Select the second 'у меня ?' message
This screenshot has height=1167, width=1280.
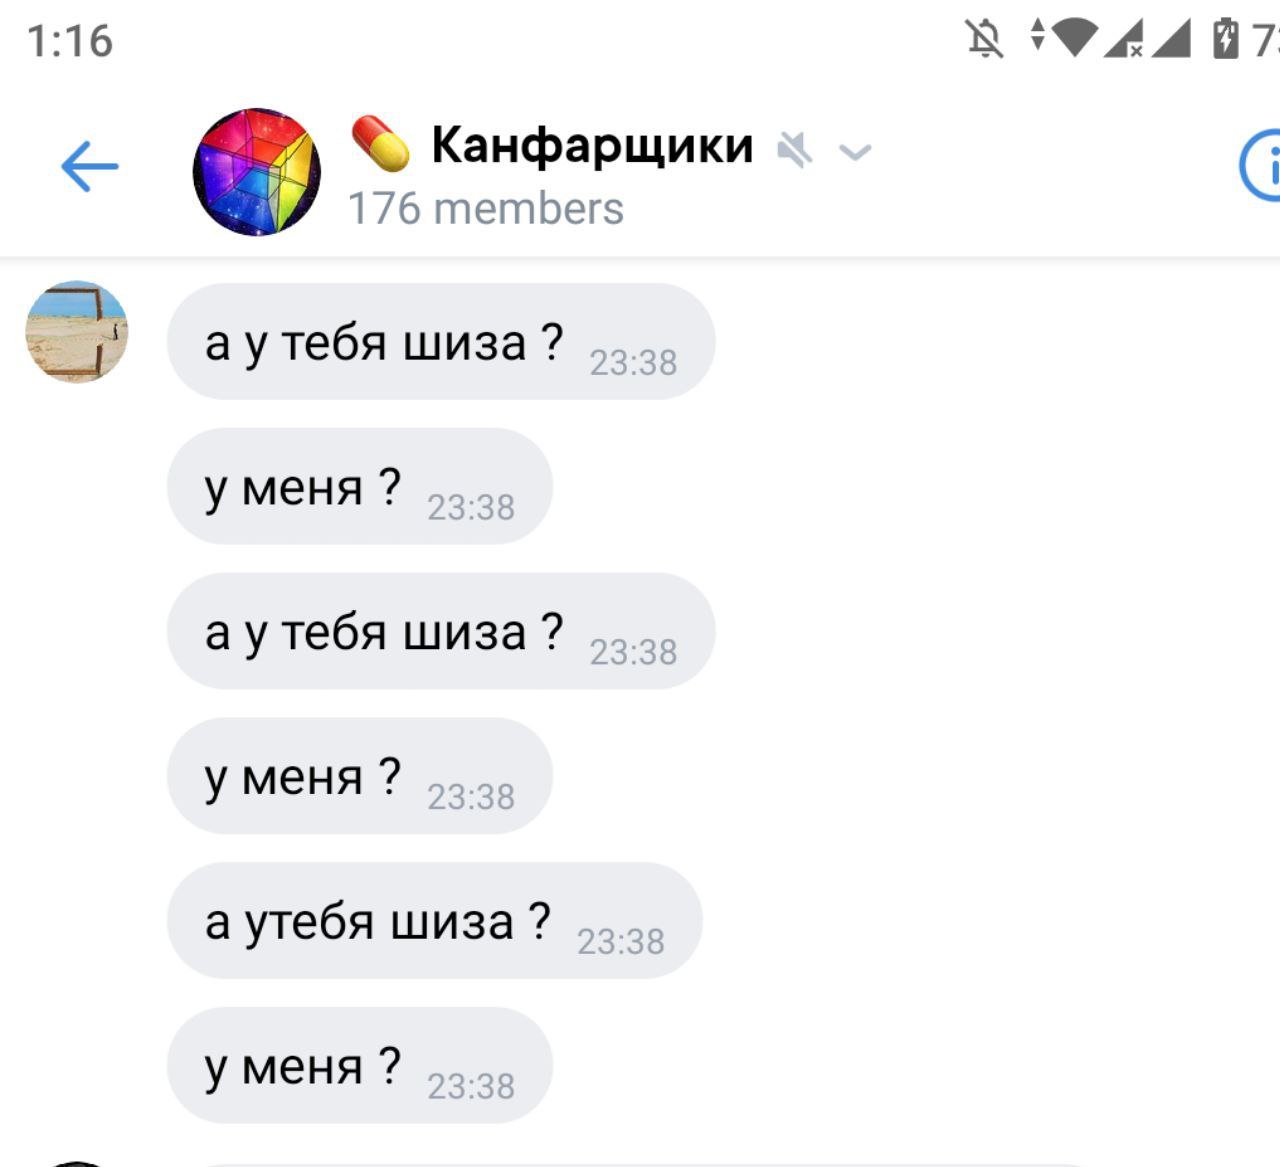click(x=360, y=776)
